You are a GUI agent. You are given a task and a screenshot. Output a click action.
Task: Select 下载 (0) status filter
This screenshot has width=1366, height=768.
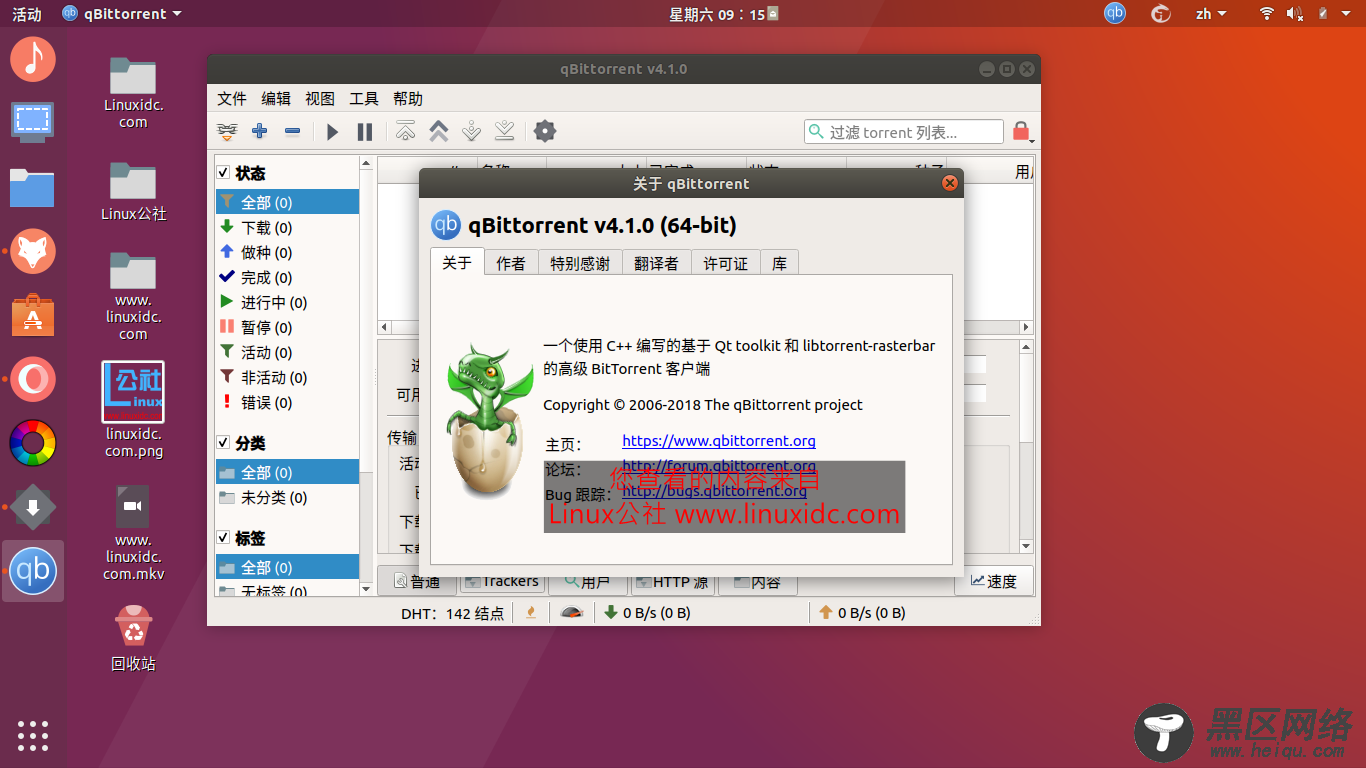pos(287,227)
